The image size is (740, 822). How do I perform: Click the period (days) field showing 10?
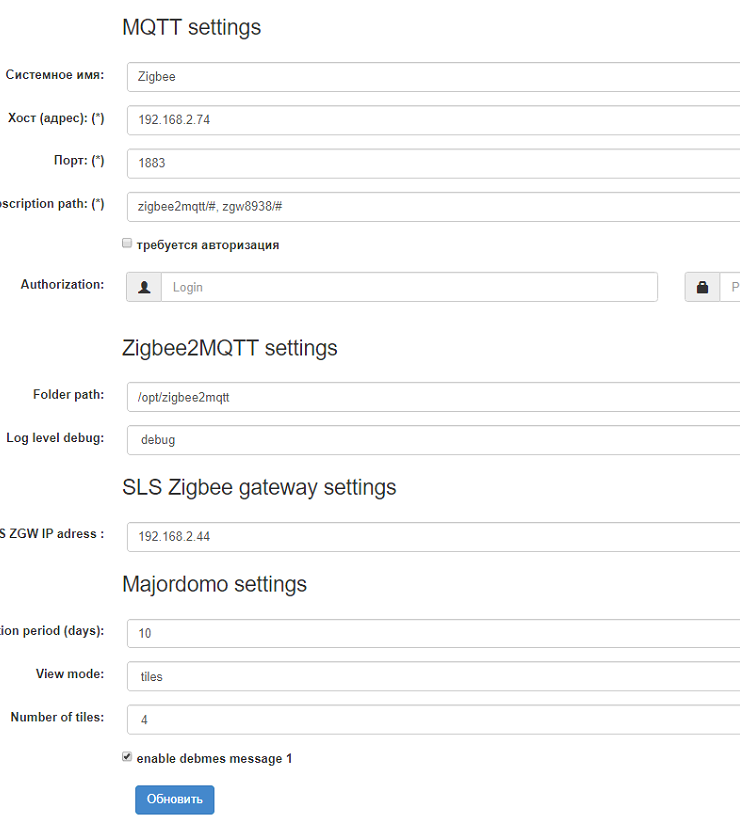432,633
